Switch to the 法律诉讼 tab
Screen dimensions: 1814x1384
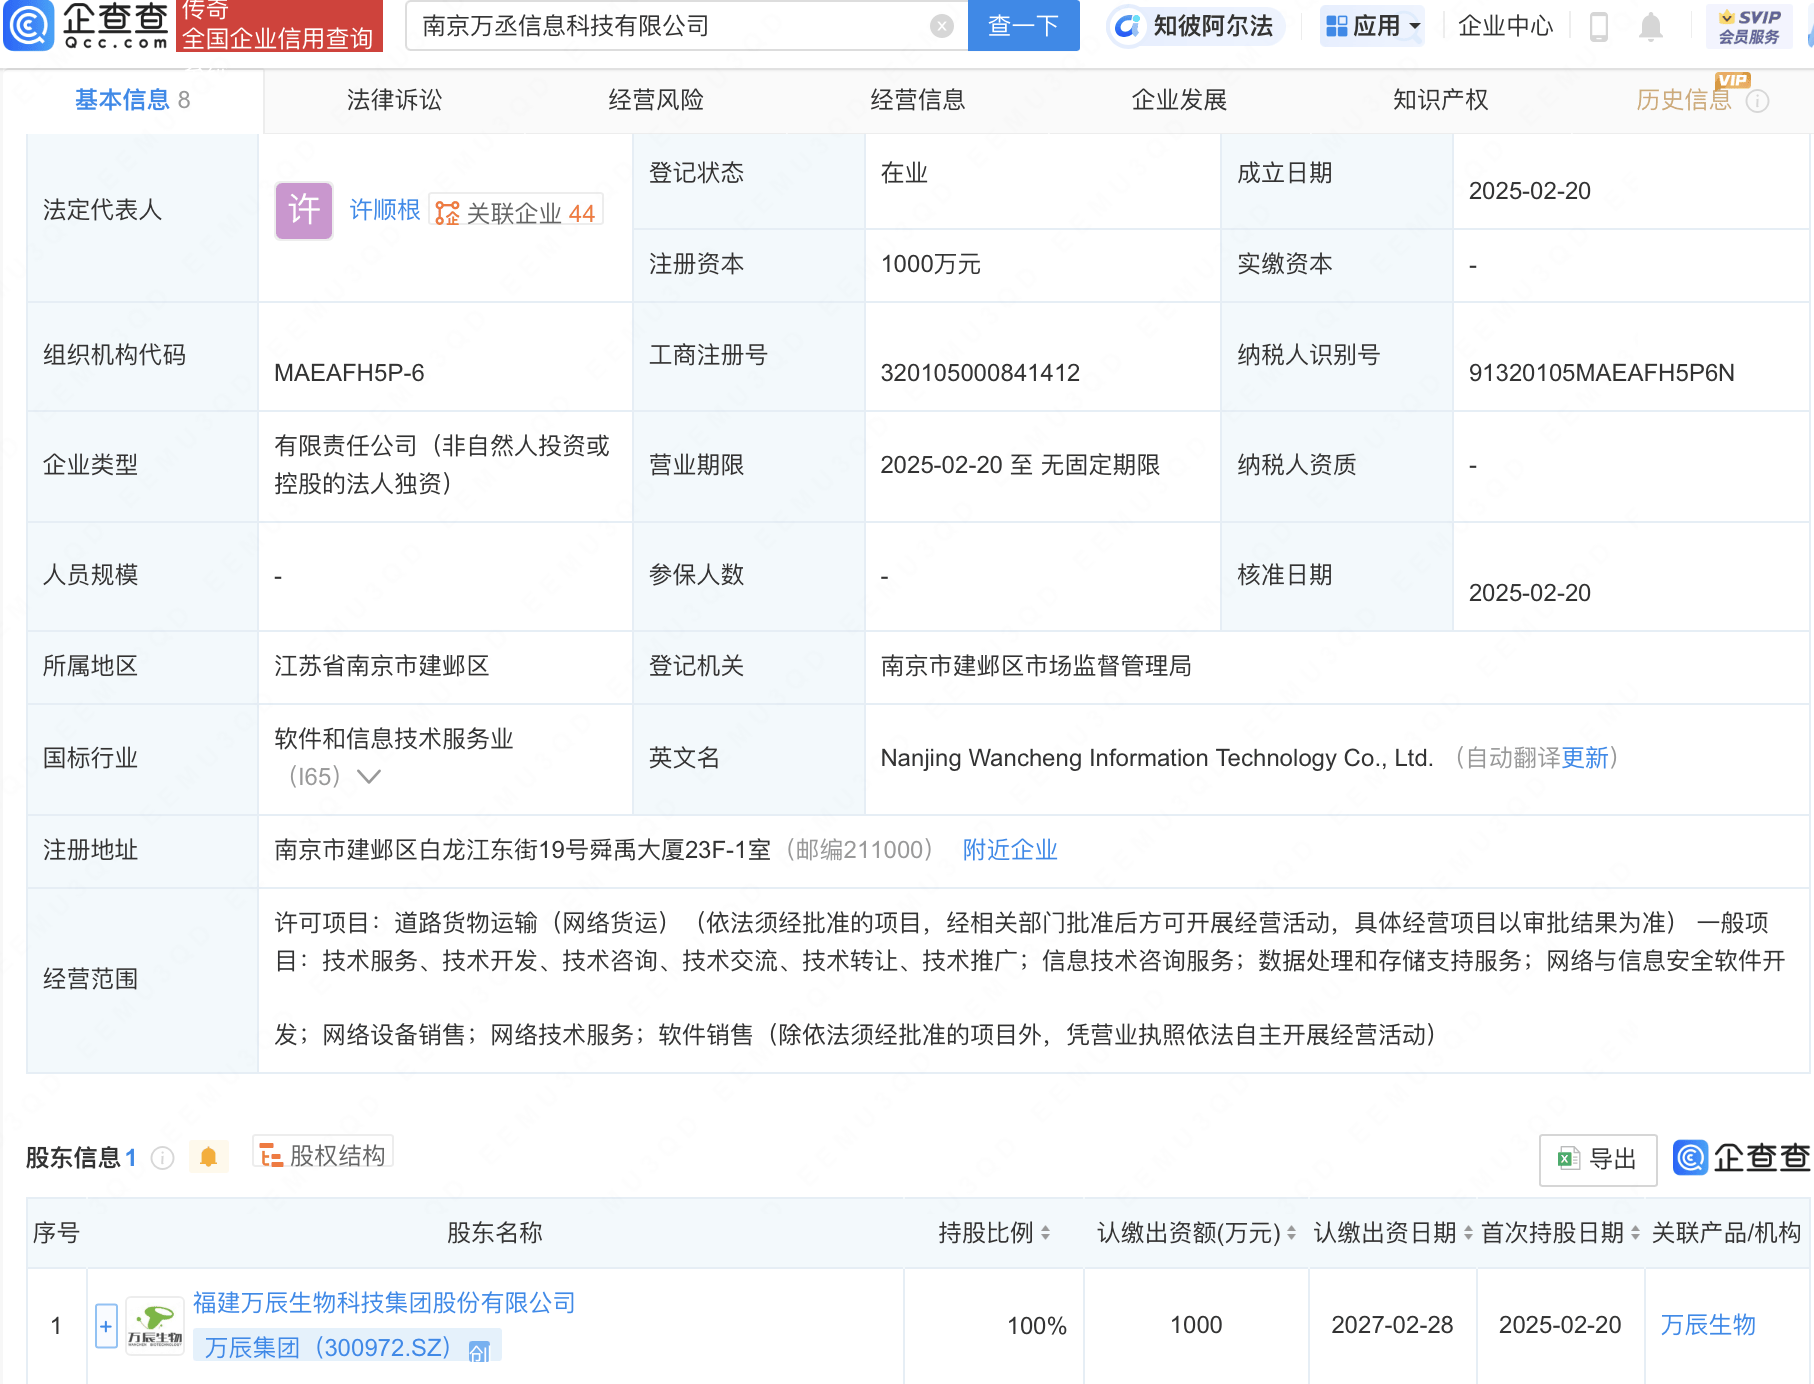[393, 99]
